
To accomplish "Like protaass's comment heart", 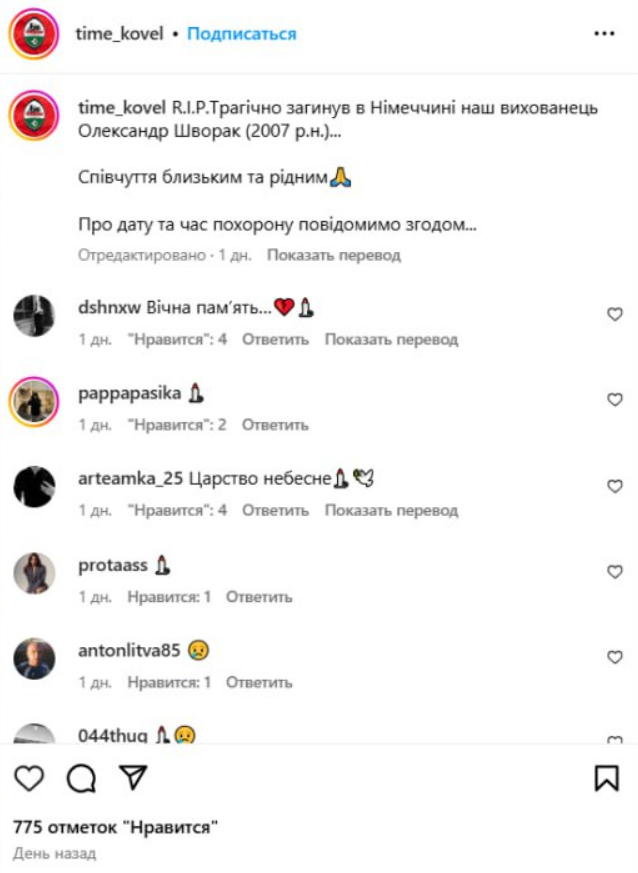I will coord(615,572).
